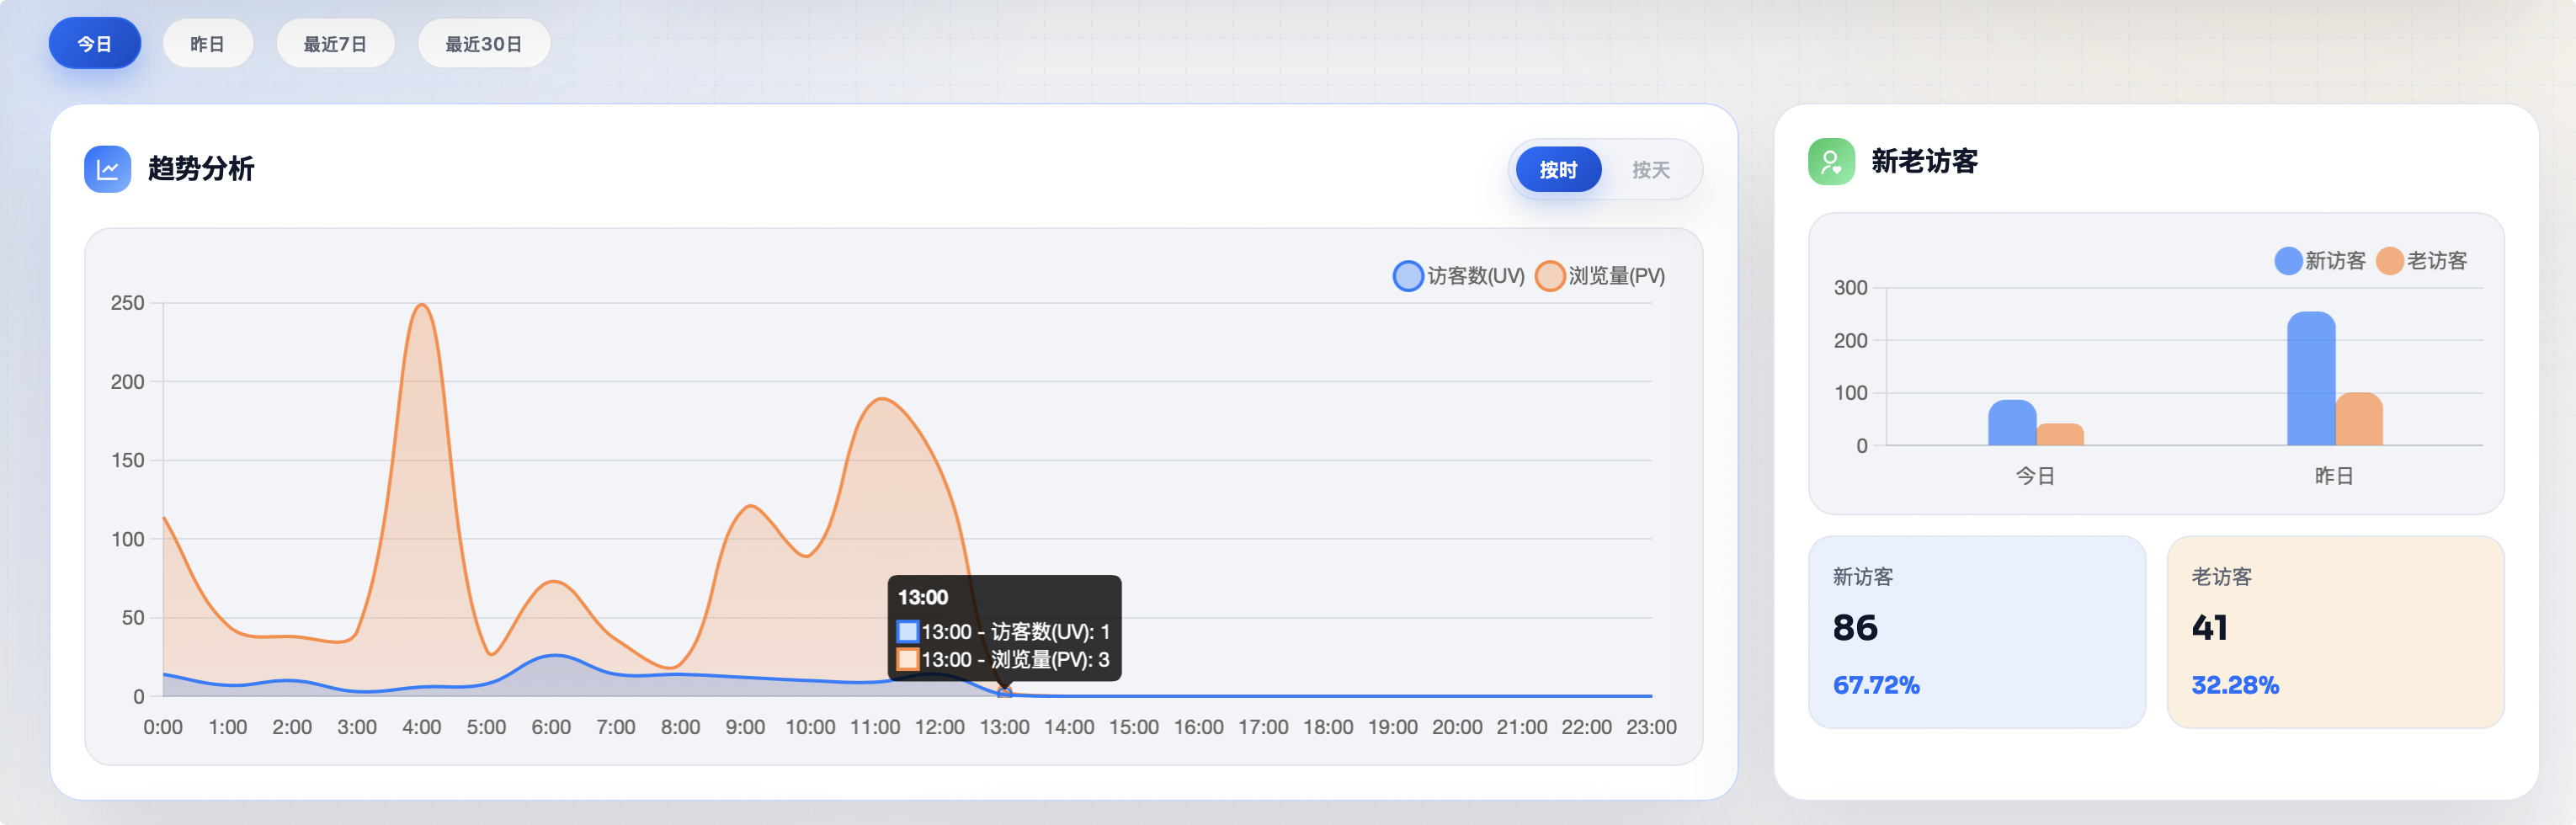Viewport: 2576px width, 825px height.
Task: Click the blue 昨日 new visitor bar
Action: point(2310,380)
